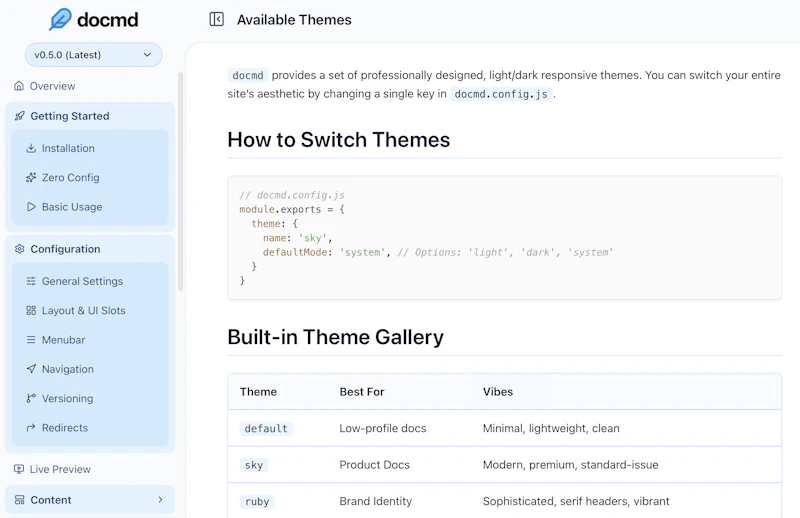
Task: Click 'Minimal, lightweight, clean' cell
Action: tap(551, 428)
